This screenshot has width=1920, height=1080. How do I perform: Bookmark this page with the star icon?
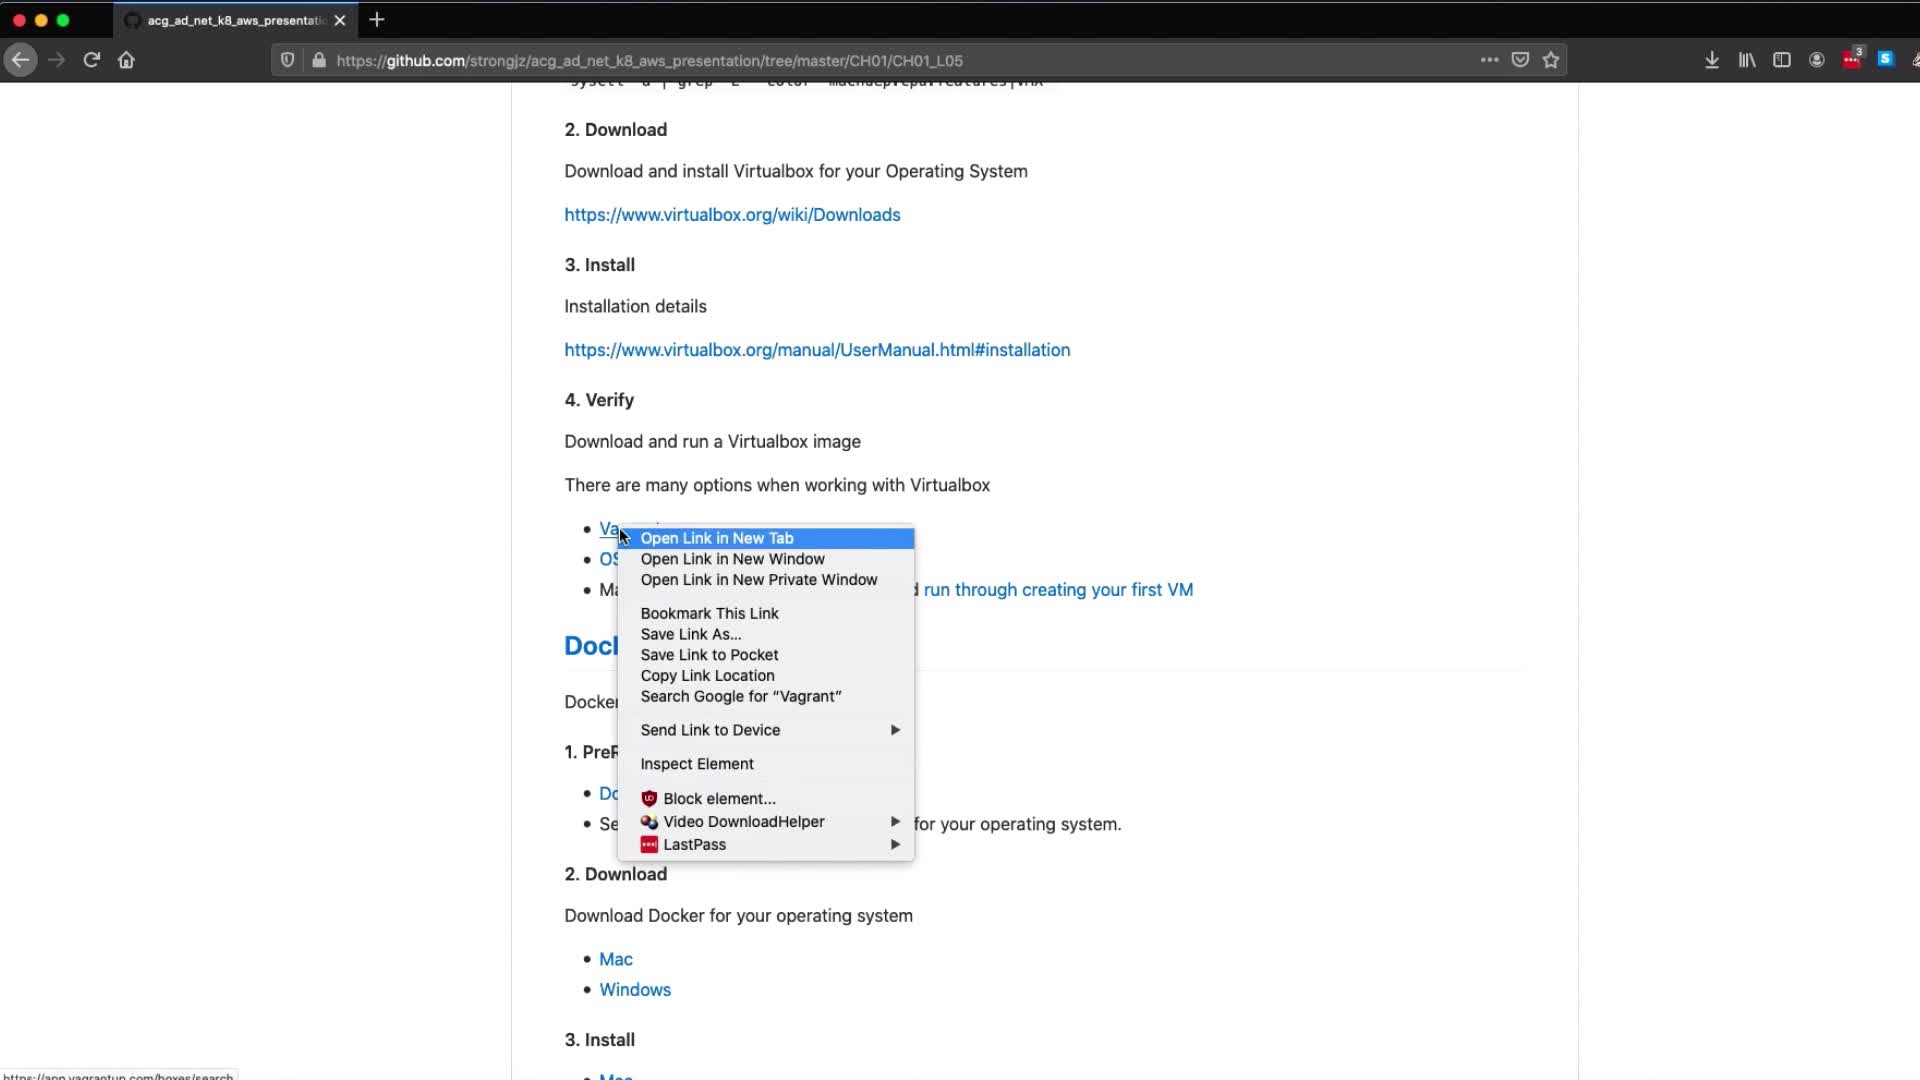1551,60
